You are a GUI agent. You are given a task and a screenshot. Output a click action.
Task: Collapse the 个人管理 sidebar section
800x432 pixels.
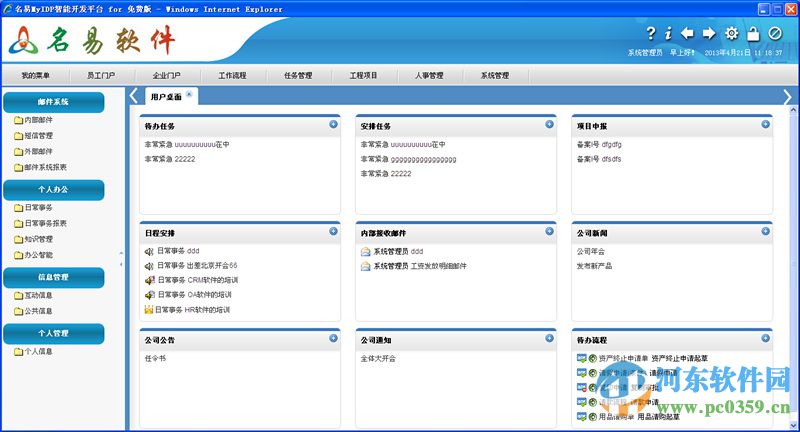54,334
